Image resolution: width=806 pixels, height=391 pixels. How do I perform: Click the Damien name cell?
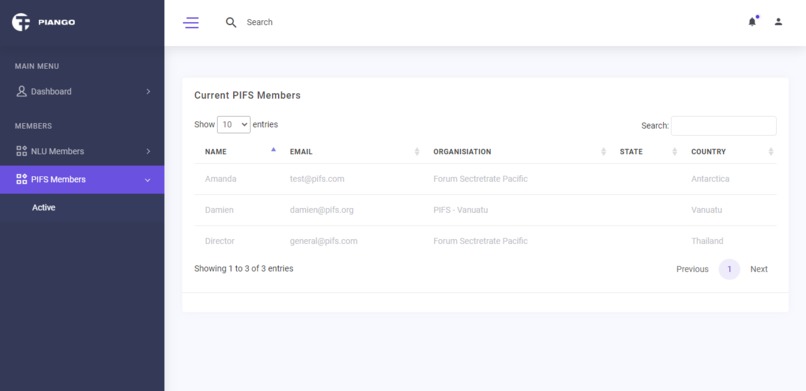tap(219, 210)
